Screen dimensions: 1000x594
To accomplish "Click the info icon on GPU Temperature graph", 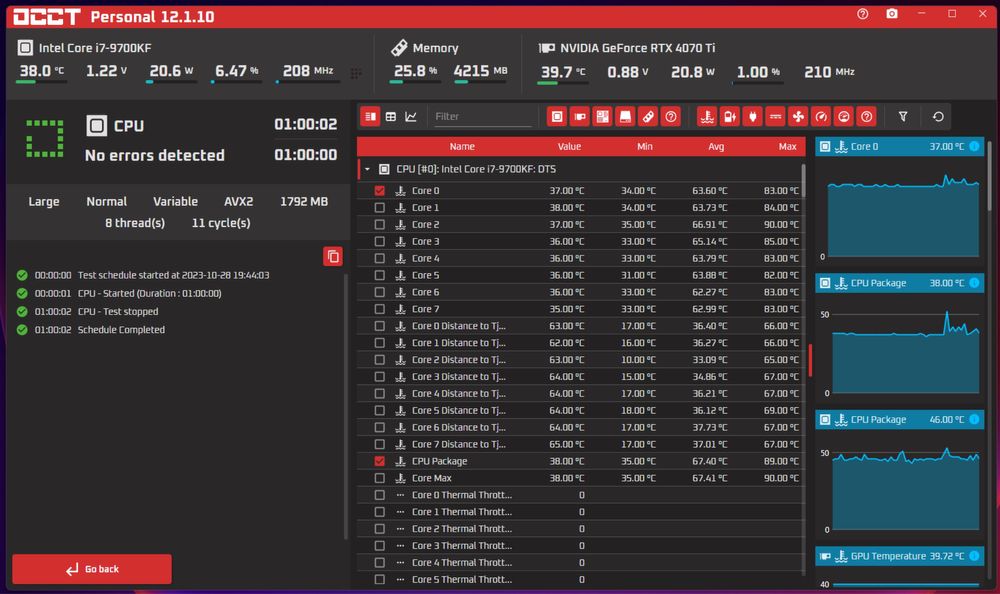I will (974, 556).
